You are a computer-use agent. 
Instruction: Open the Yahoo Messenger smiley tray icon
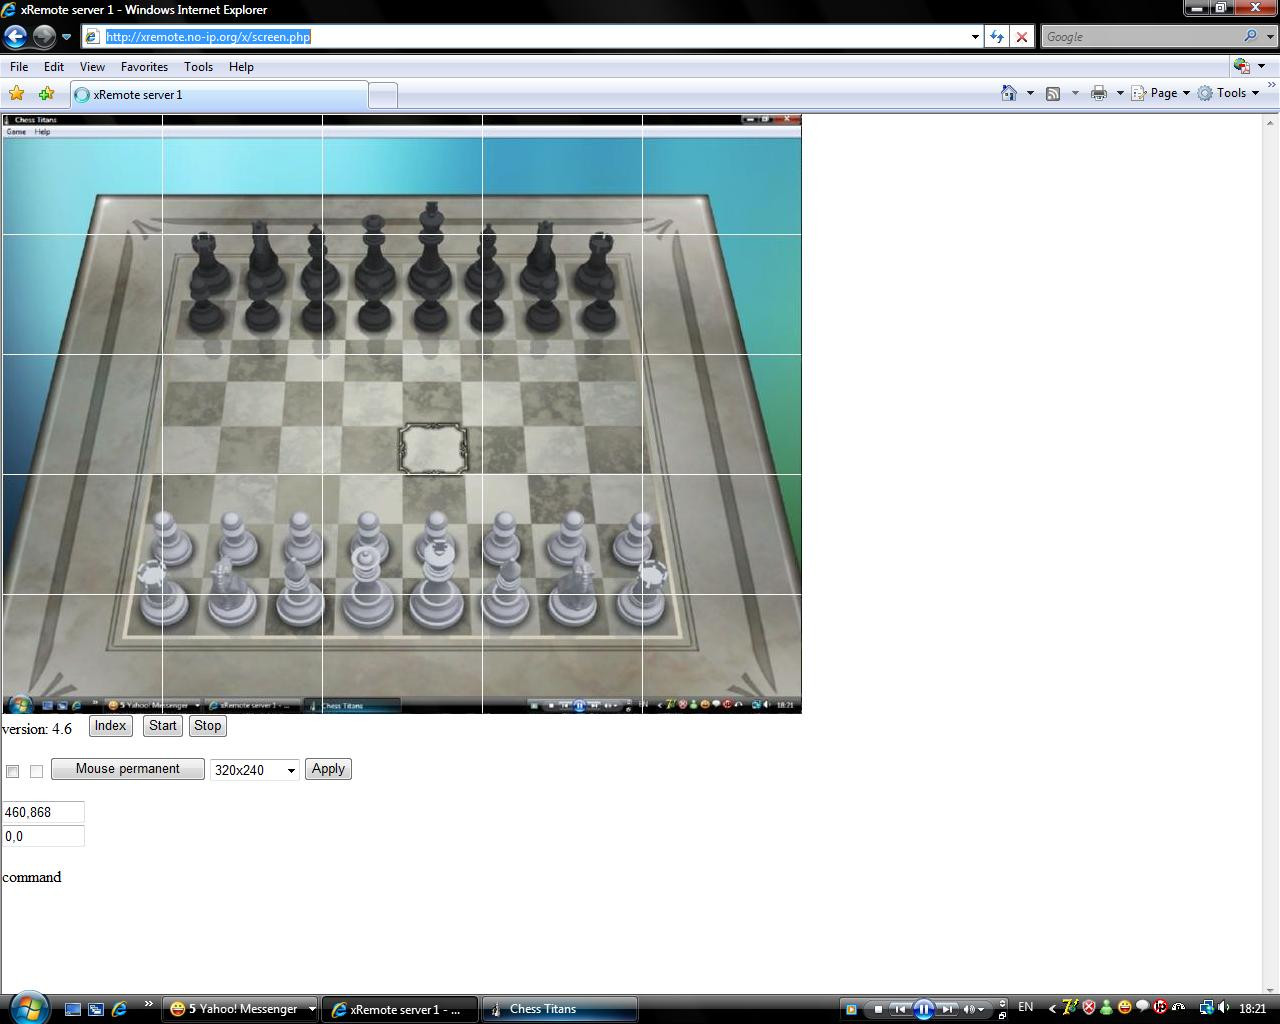1125,1008
